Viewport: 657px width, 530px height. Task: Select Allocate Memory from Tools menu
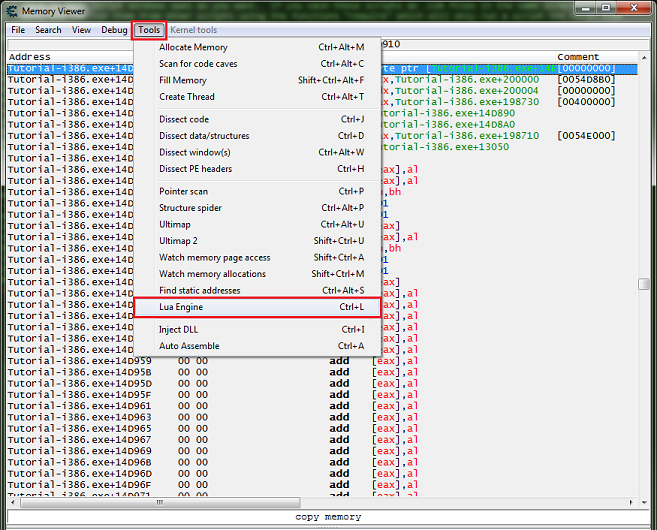pyautogui.click(x=193, y=47)
